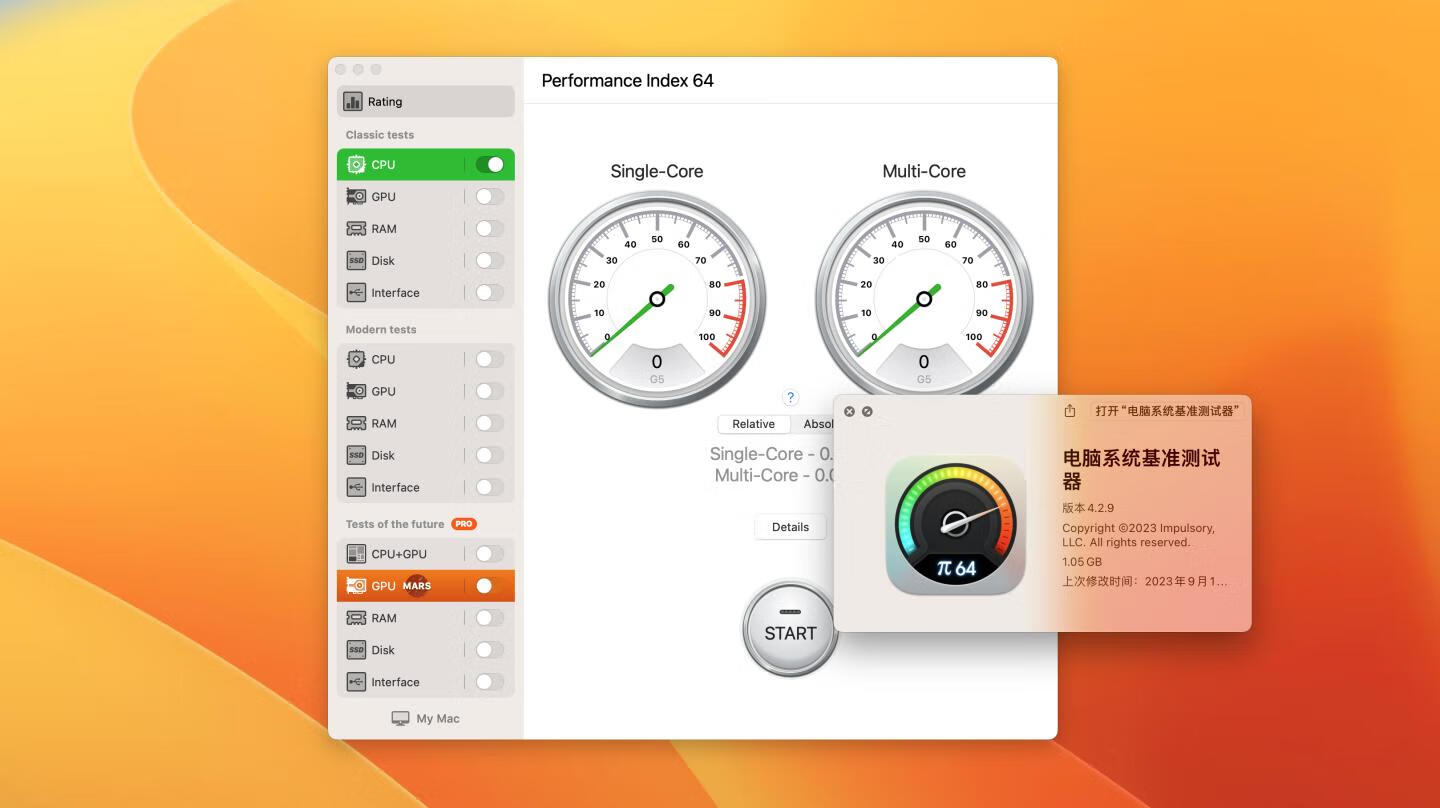Click the version 4.2.9 text
This screenshot has height=808, width=1440.
pos(1088,508)
